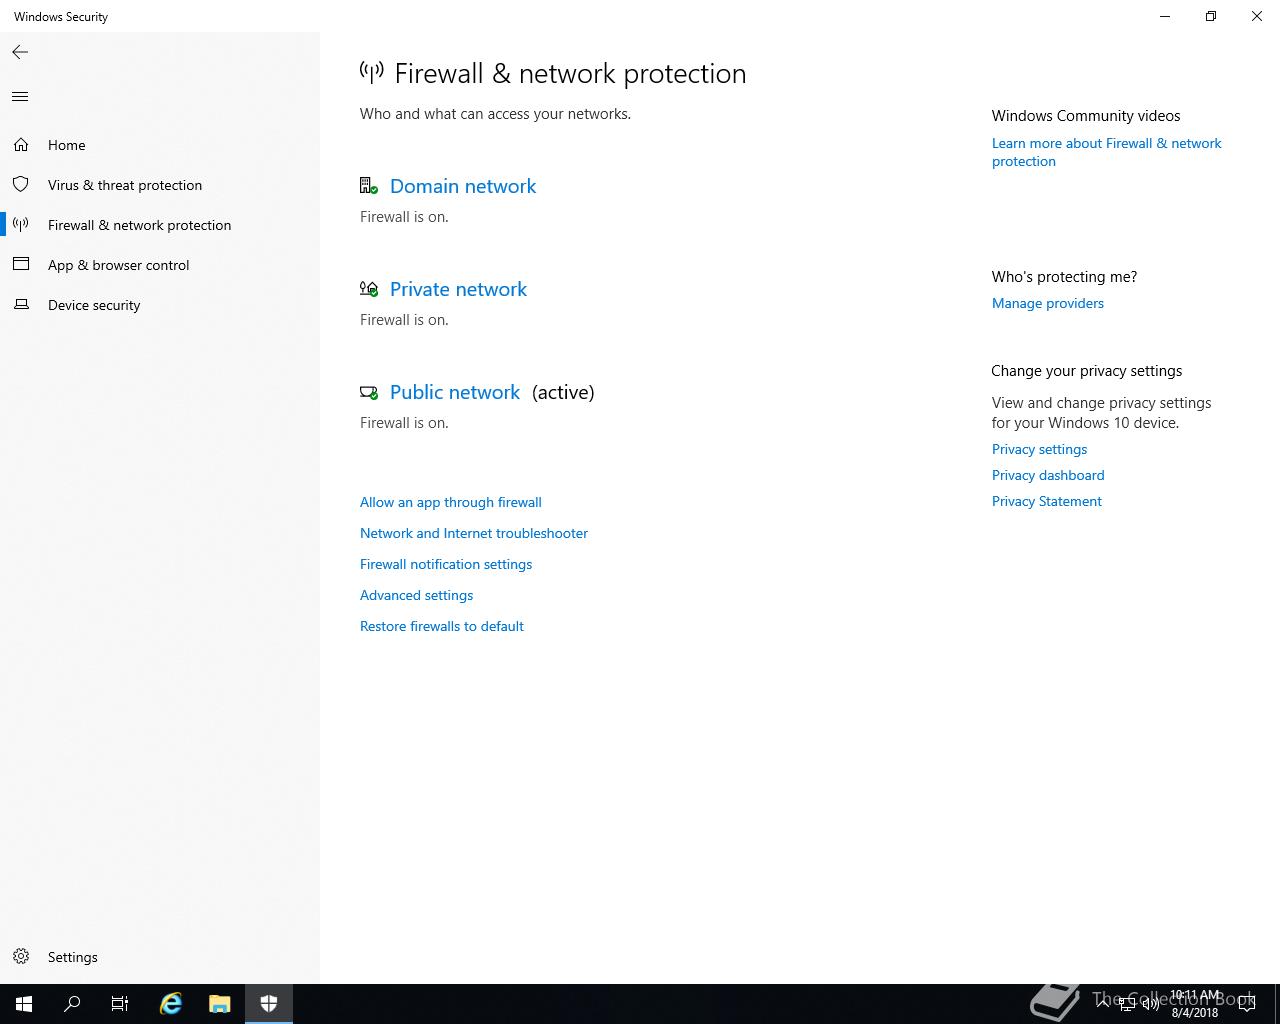This screenshot has height=1024, width=1280.
Task: Show hidden system tray icons
Action: click(1103, 1004)
